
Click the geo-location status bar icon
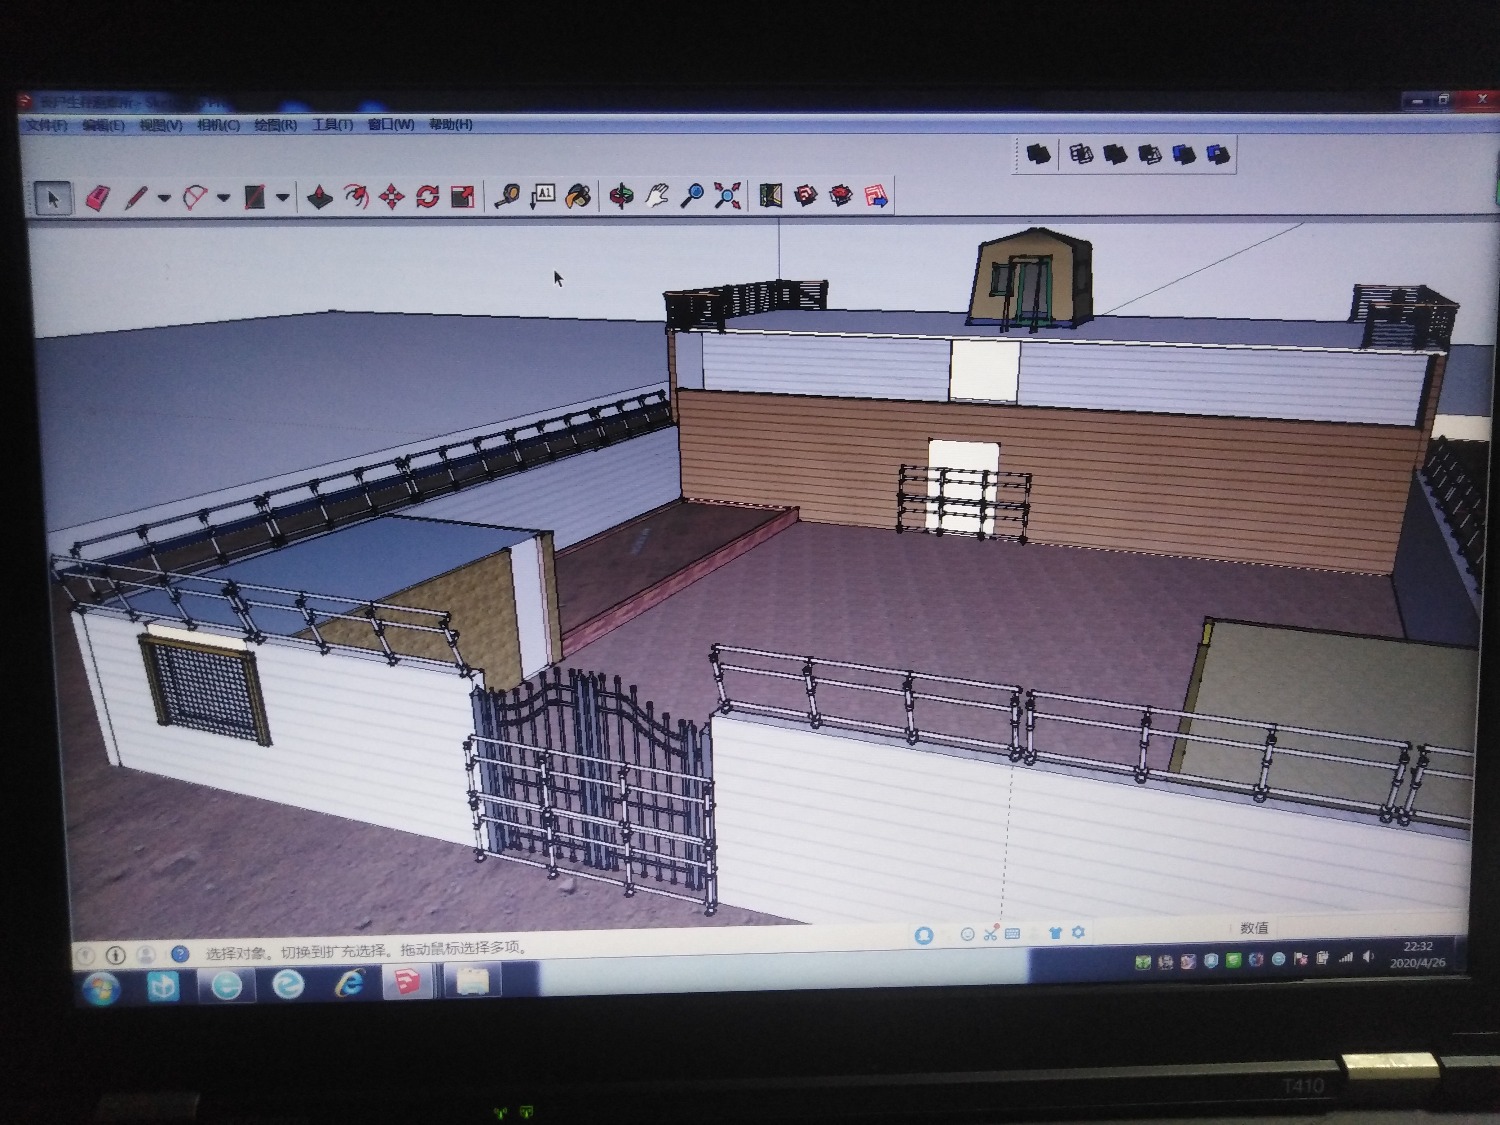[86, 955]
